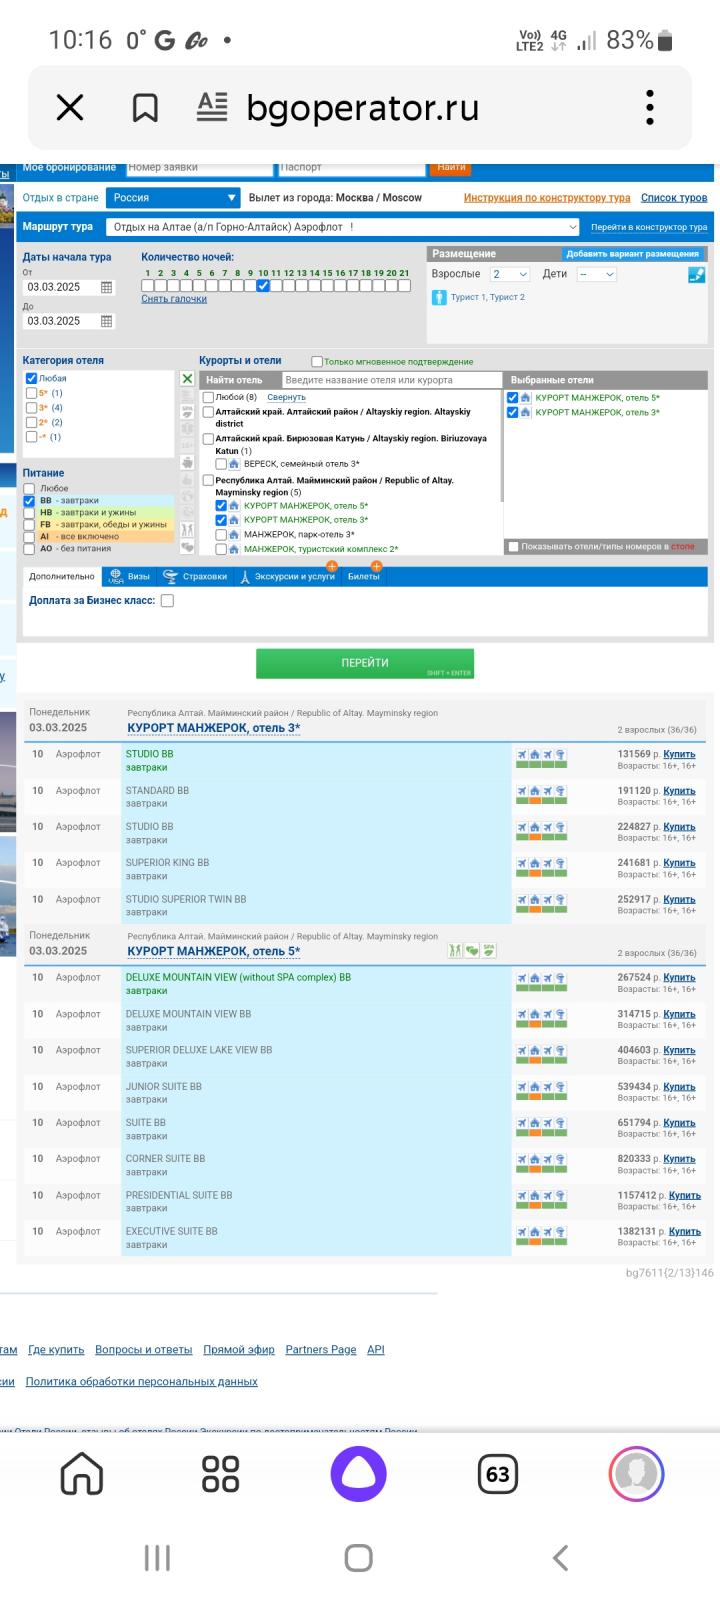
Task: Switch to the 'Дополнительно' tab
Action: tap(62, 577)
